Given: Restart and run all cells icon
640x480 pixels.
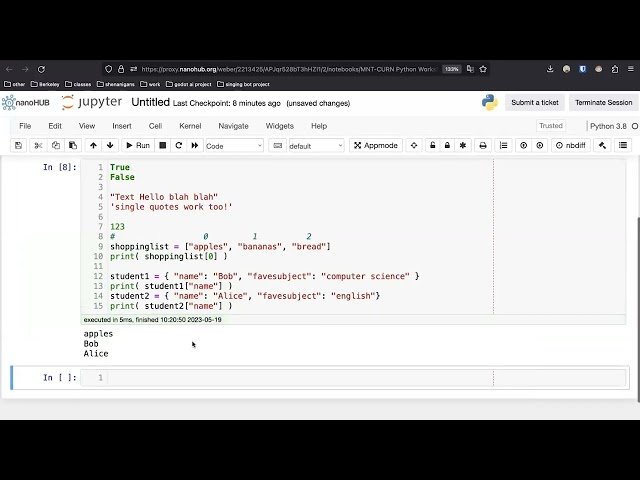Looking at the screenshot, I should click(195, 145).
